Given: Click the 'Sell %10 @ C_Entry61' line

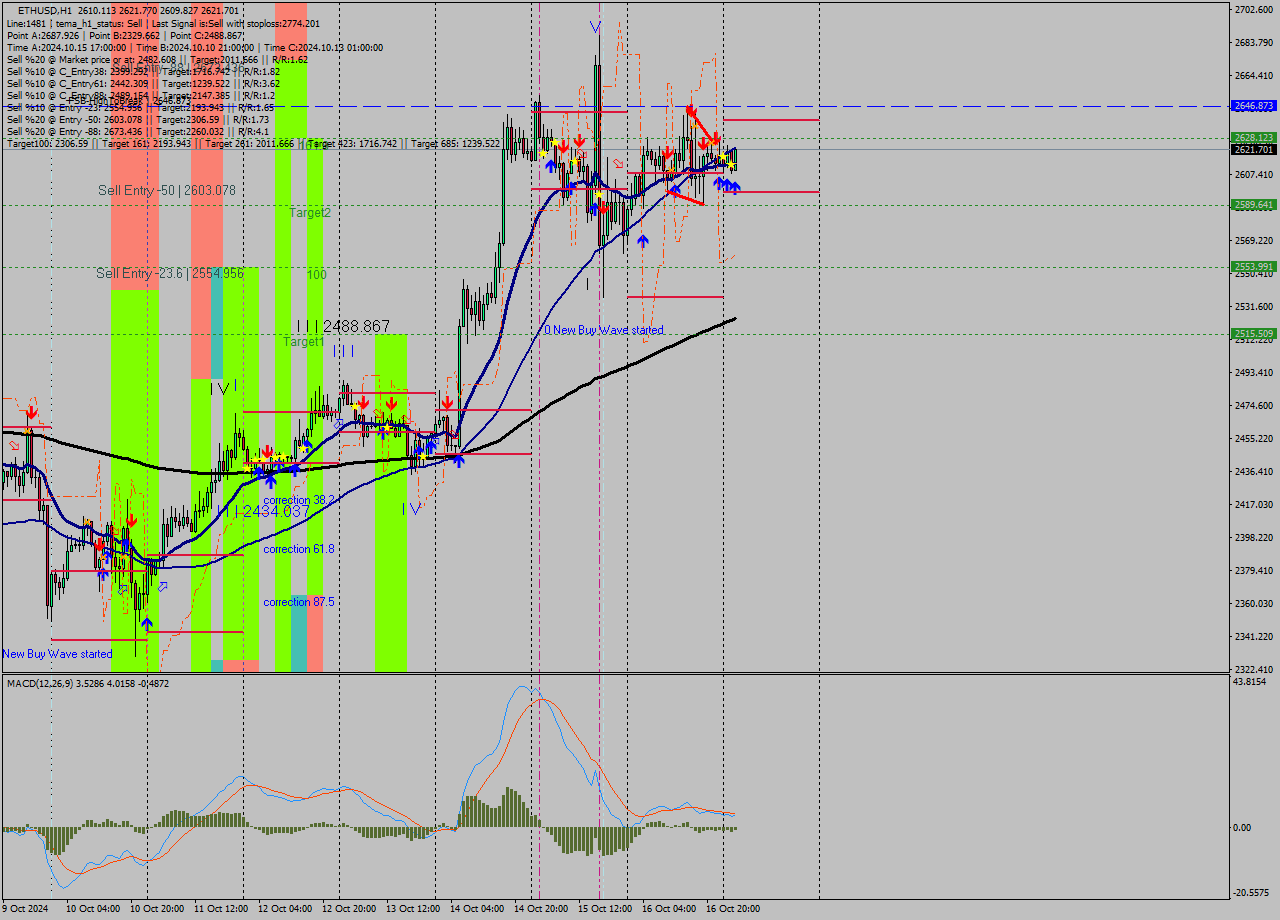Looking at the screenshot, I should pos(143,83).
